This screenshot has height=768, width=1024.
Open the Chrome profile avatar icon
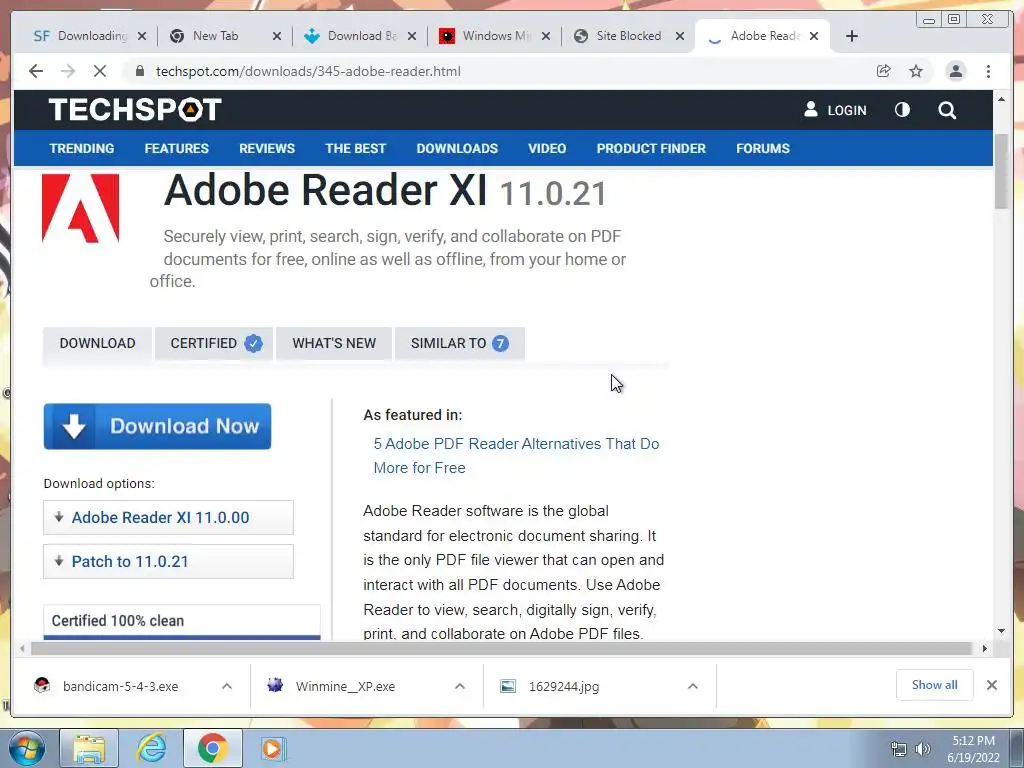tap(955, 71)
